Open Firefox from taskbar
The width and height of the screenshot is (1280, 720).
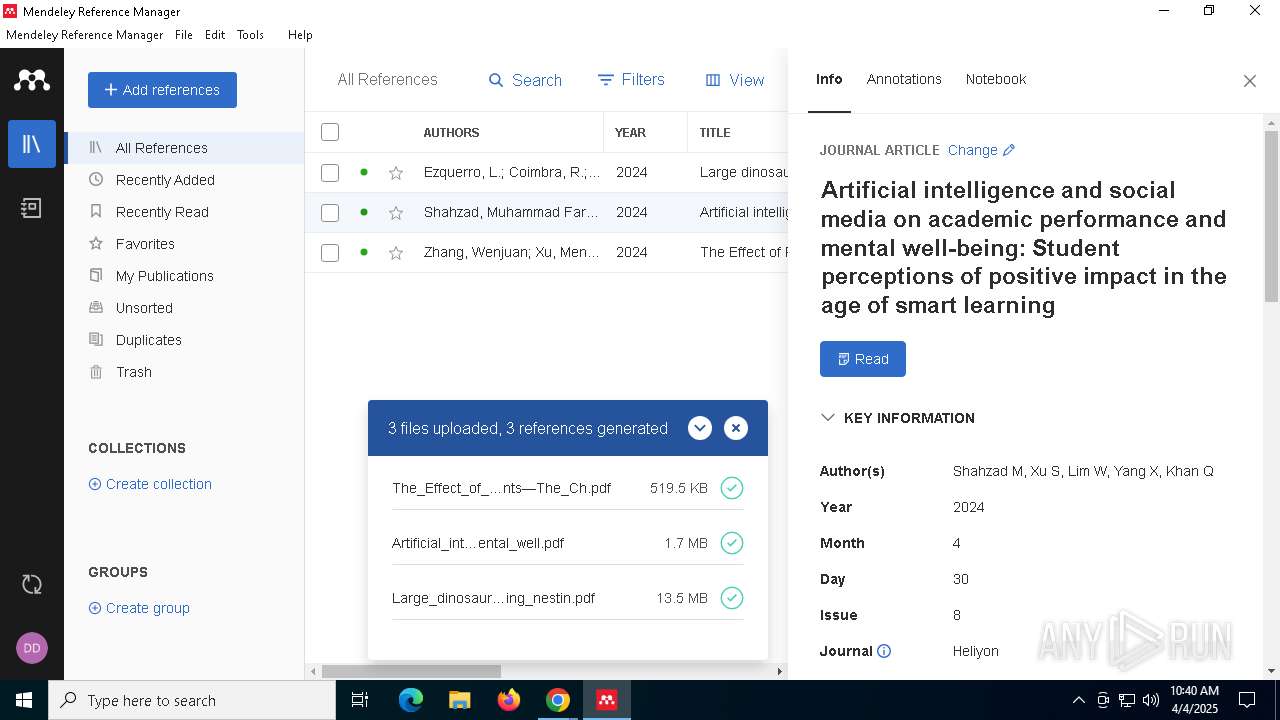(x=509, y=700)
